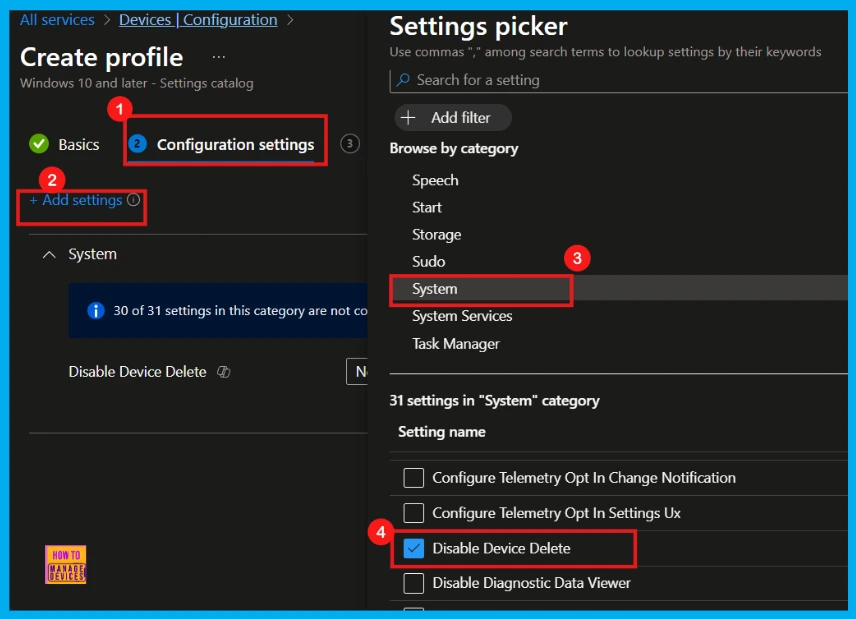Click the magnifier icon in the search box

click(x=403, y=80)
